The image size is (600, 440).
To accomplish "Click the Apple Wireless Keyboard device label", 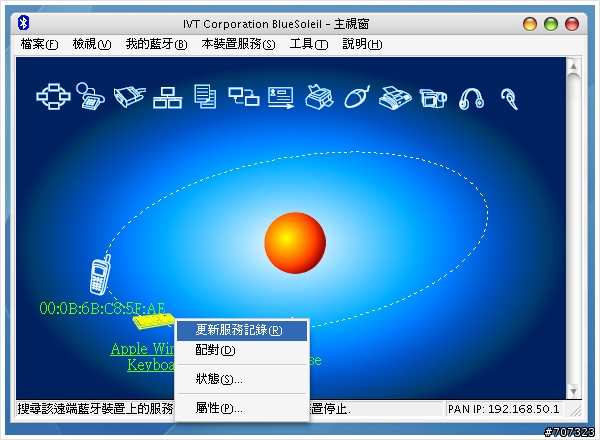I will pos(142,357).
